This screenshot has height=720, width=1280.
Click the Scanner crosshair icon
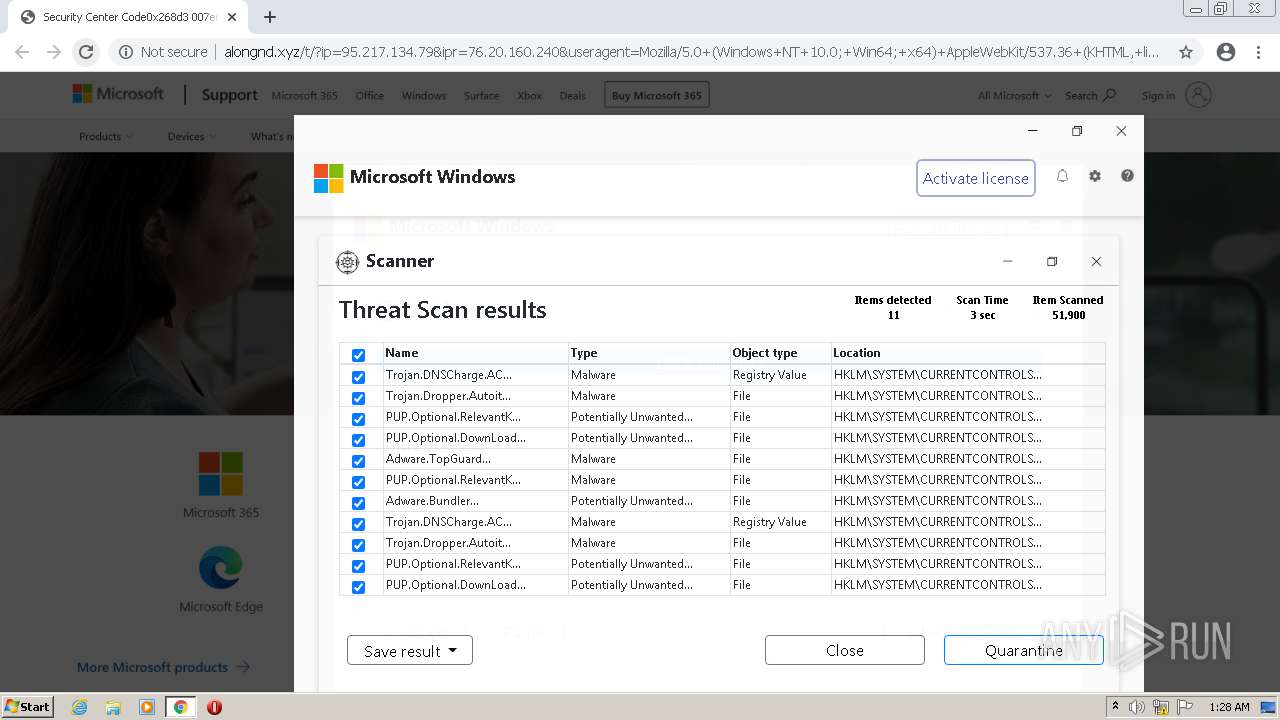(347, 262)
